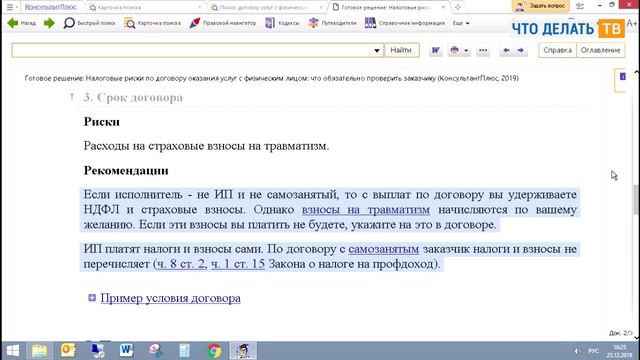
Task: Close the Карточка поиска tab
Action: [x=200, y=7]
